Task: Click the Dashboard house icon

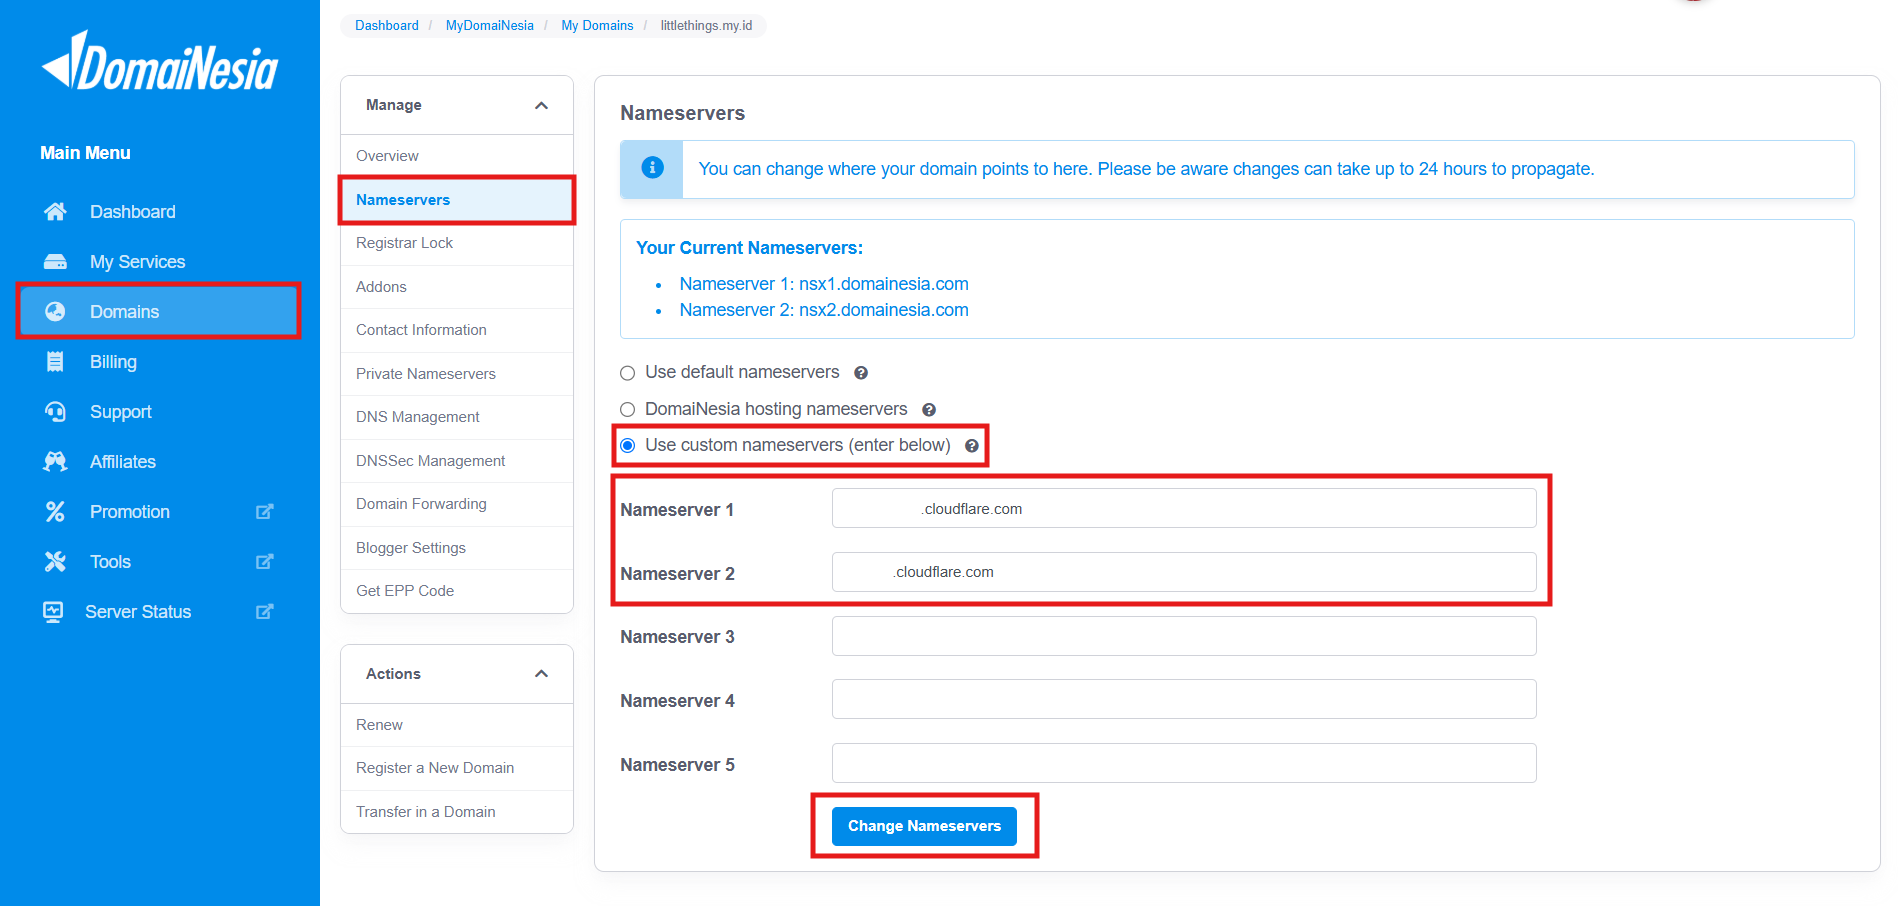Action: (x=55, y=212)
